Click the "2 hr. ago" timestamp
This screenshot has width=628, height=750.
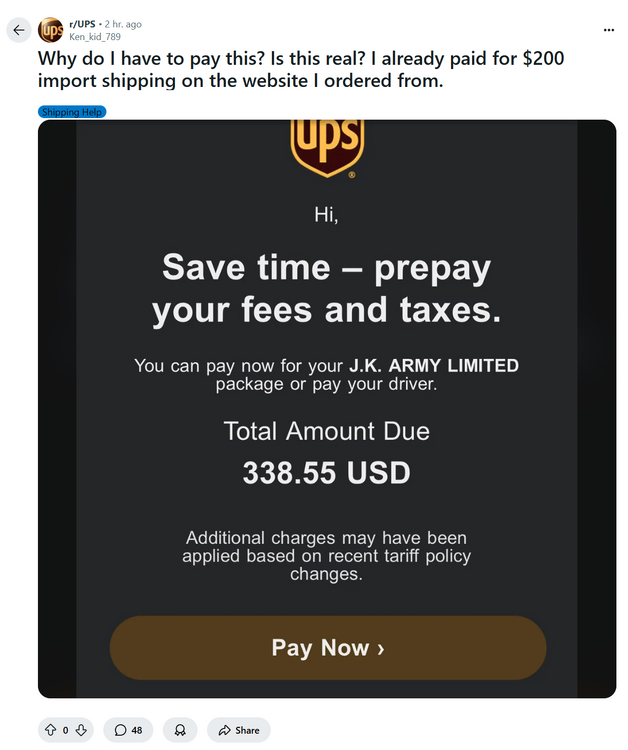pos(123,24)
